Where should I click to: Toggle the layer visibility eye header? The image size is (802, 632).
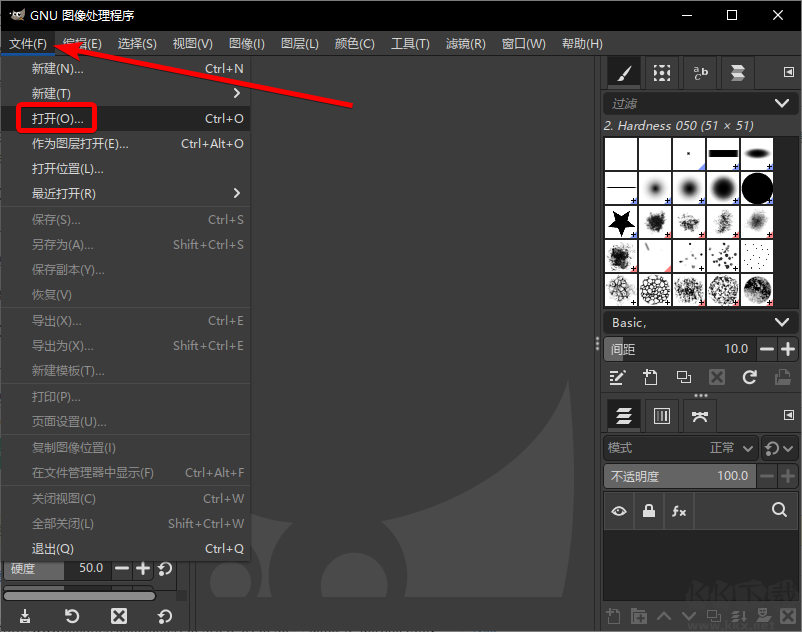click(x=619, y=511)
